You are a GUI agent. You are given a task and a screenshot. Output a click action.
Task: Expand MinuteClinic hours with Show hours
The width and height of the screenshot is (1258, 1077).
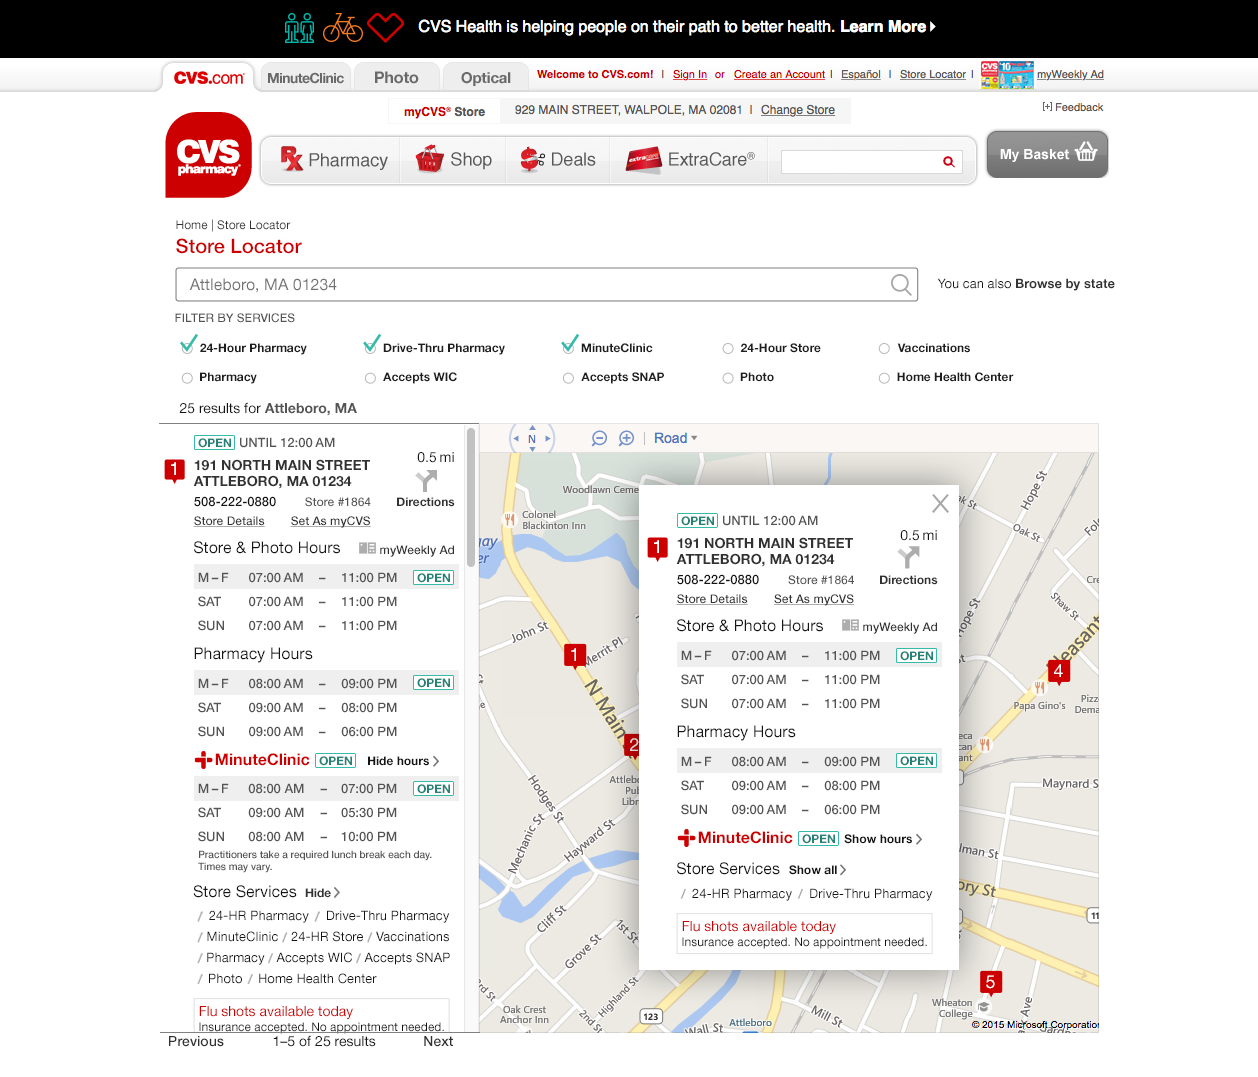pyautogui.click(x=883, y=839)
